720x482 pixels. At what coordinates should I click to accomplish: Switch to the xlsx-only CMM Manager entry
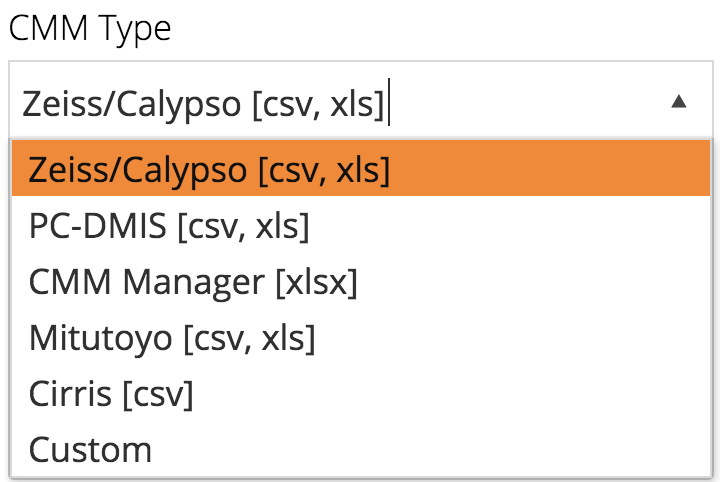click(x=361, y=281)
